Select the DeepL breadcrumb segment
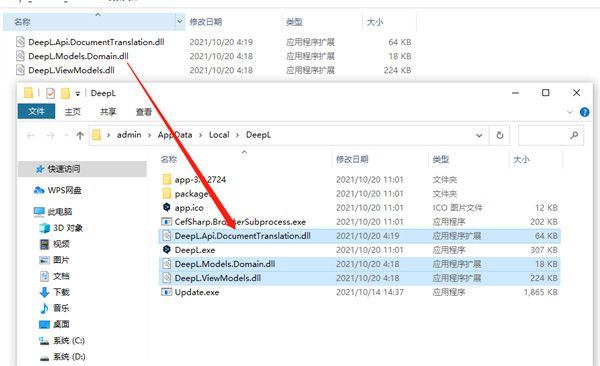The width and height of the screenshot is (600, 366). tap(258, 135)
